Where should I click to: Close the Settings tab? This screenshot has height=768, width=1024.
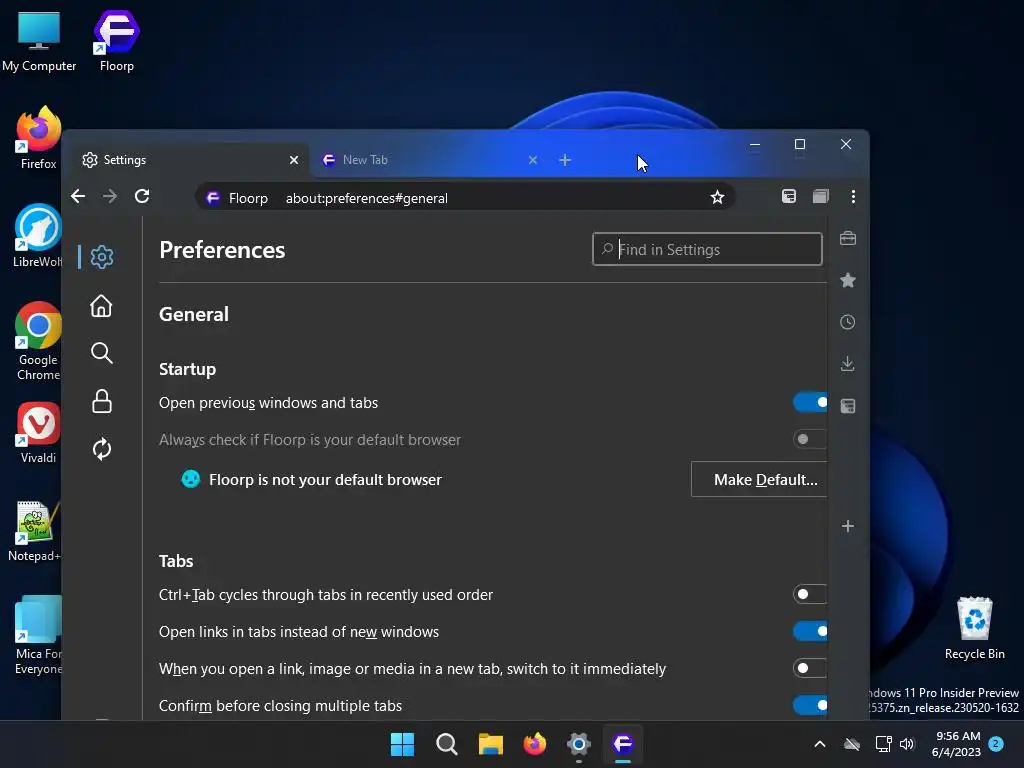click(x=294, y=160)
